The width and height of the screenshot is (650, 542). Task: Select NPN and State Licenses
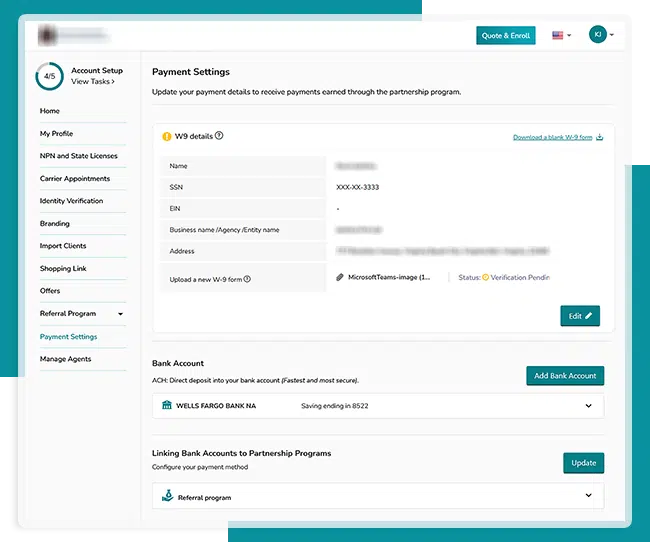click(79, 156)
